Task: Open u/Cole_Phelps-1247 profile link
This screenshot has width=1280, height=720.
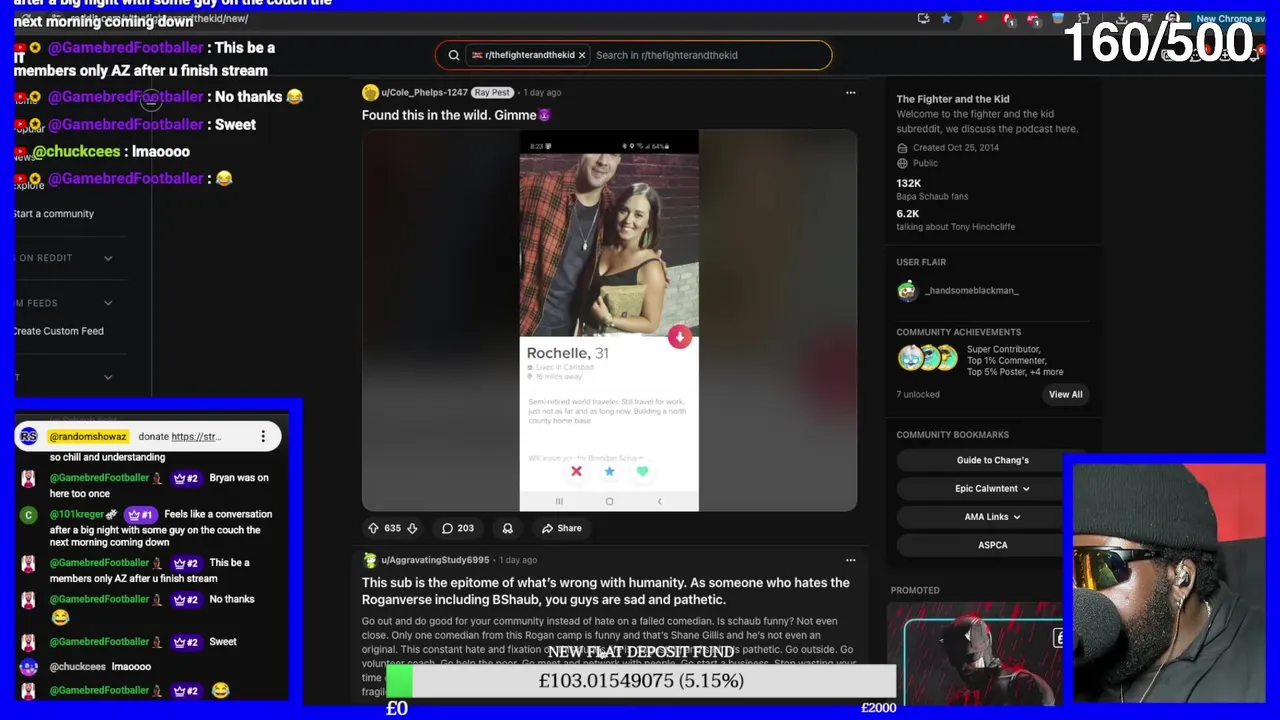Action: 424,92
